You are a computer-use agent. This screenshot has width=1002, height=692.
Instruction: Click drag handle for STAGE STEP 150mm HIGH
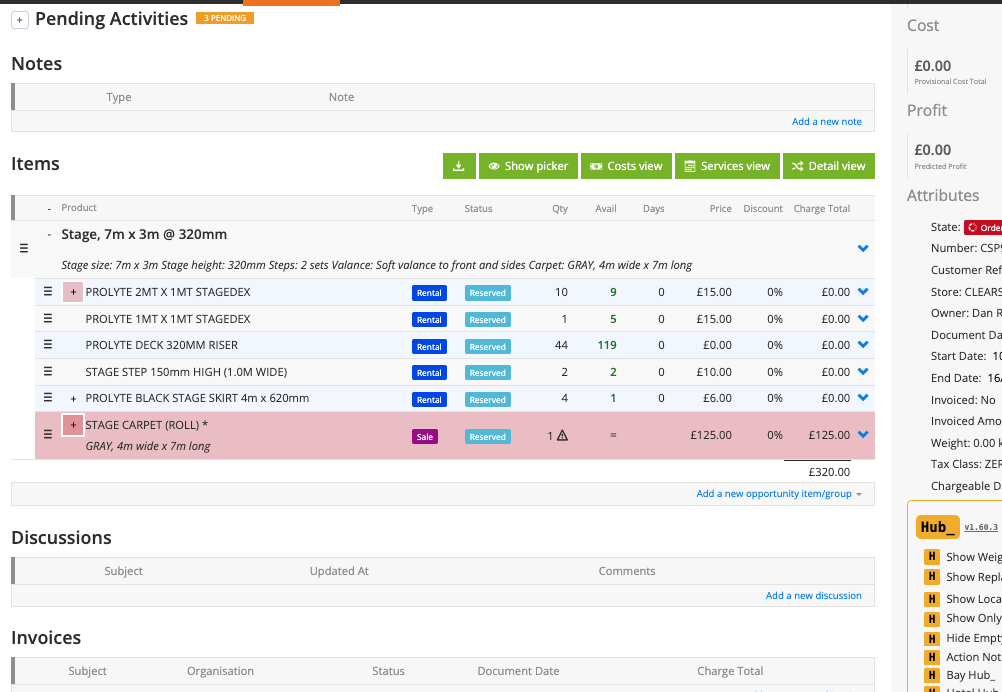pos(47,371)
